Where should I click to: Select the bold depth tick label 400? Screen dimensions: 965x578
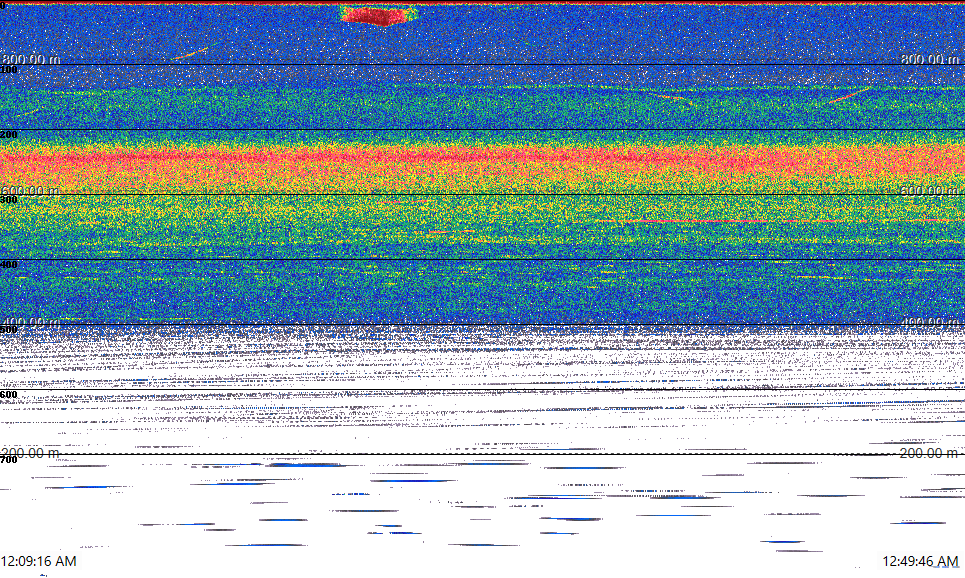coord(9,265)
